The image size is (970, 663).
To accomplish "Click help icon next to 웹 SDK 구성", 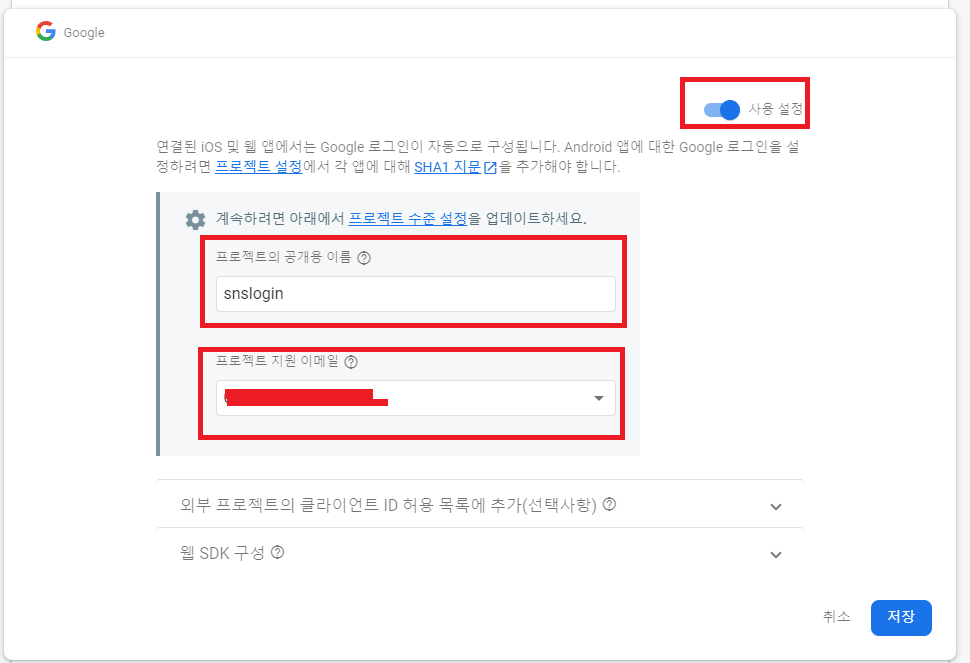I will point(278,552).
